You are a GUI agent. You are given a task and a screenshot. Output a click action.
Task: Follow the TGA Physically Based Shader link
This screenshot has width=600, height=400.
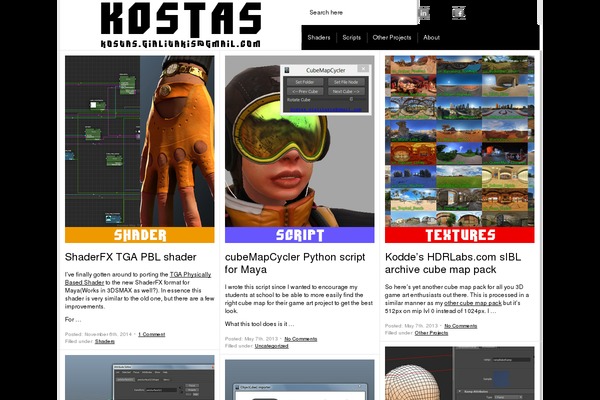(x=138, y=278)
